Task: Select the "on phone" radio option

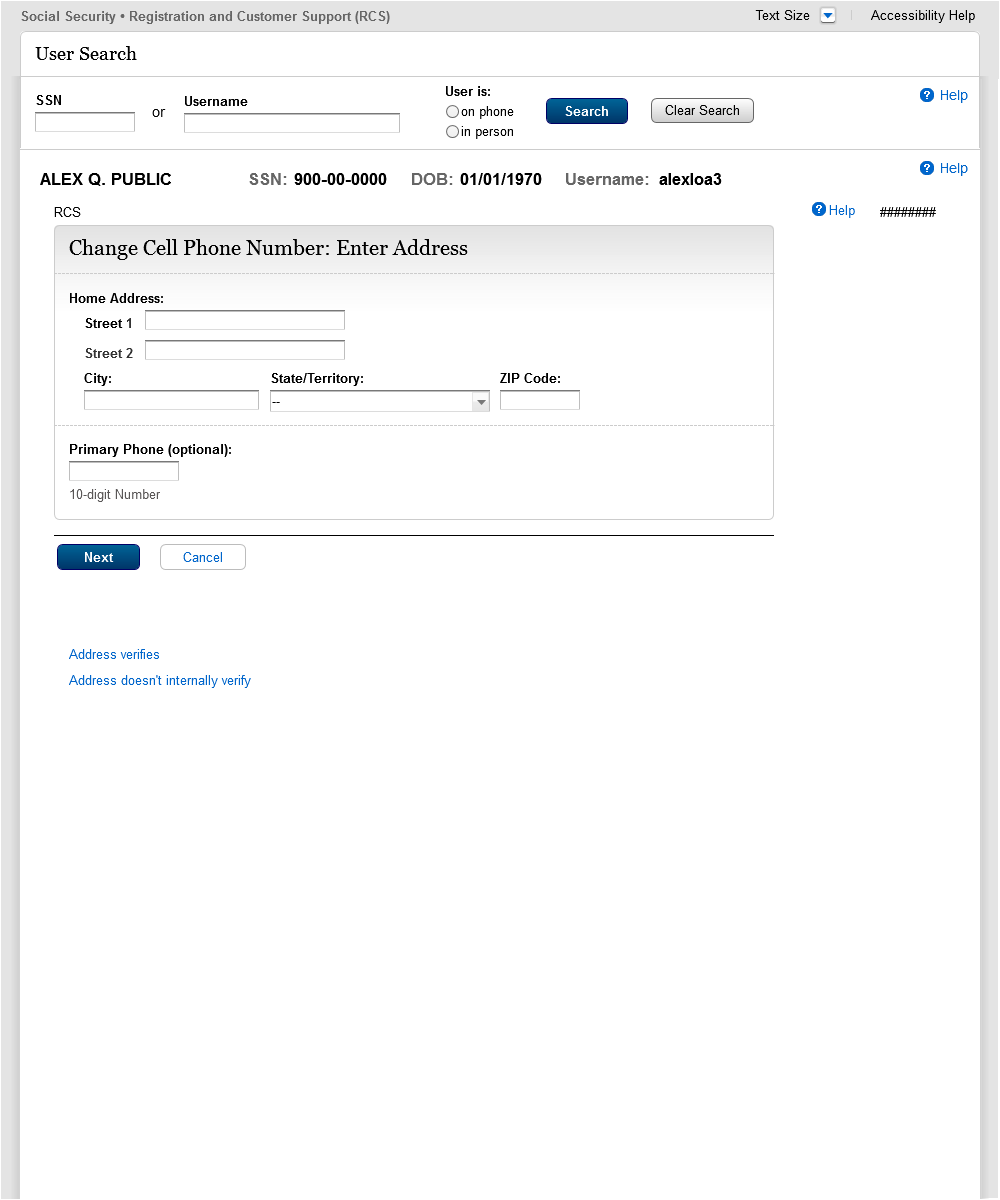Action: pos(452,112)
